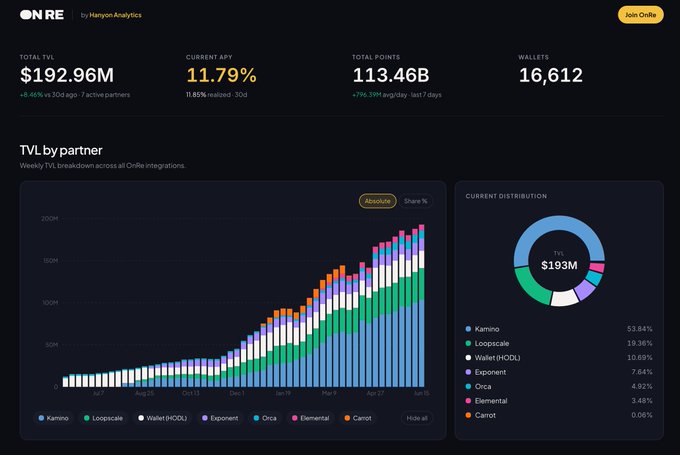Click the Current Distribution panel title
Viewport: 680px width, 455px height.
point(506,196)
